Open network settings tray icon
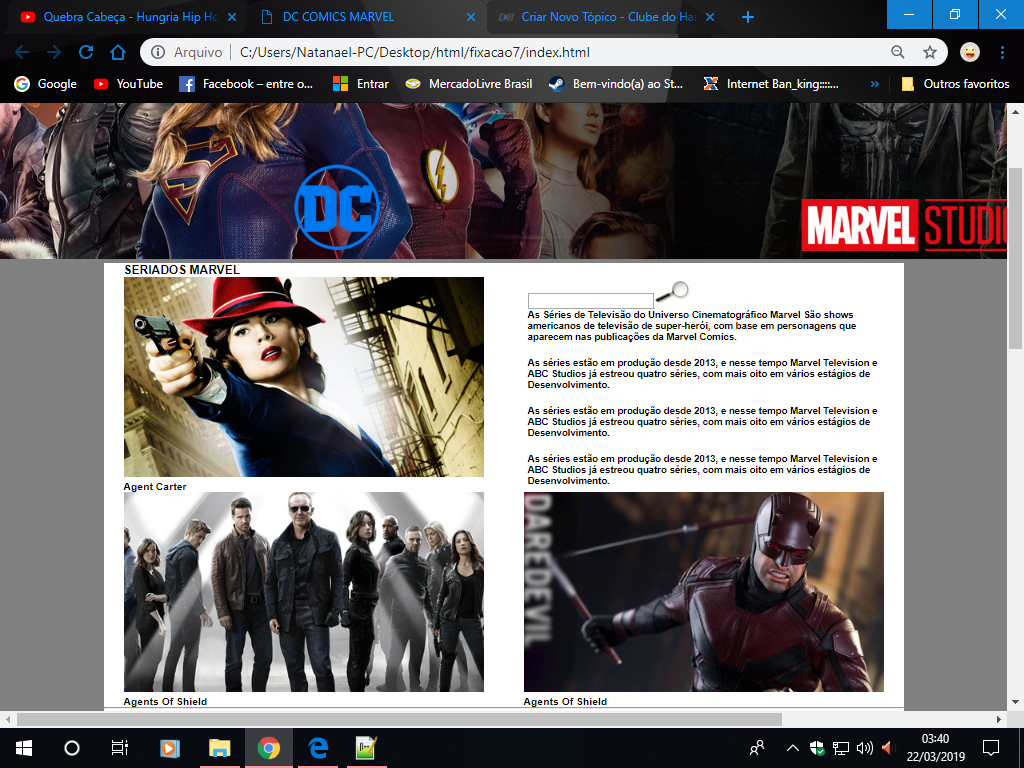This screenshot has height=768, width=1024. click(840, 748)
